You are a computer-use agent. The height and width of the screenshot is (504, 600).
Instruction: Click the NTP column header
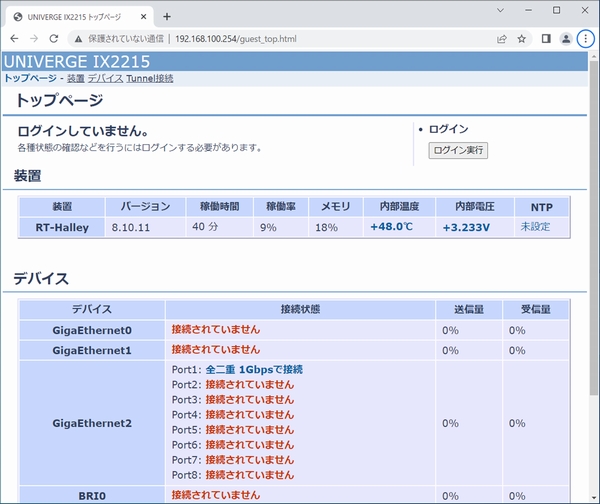(x=541, y=207)
